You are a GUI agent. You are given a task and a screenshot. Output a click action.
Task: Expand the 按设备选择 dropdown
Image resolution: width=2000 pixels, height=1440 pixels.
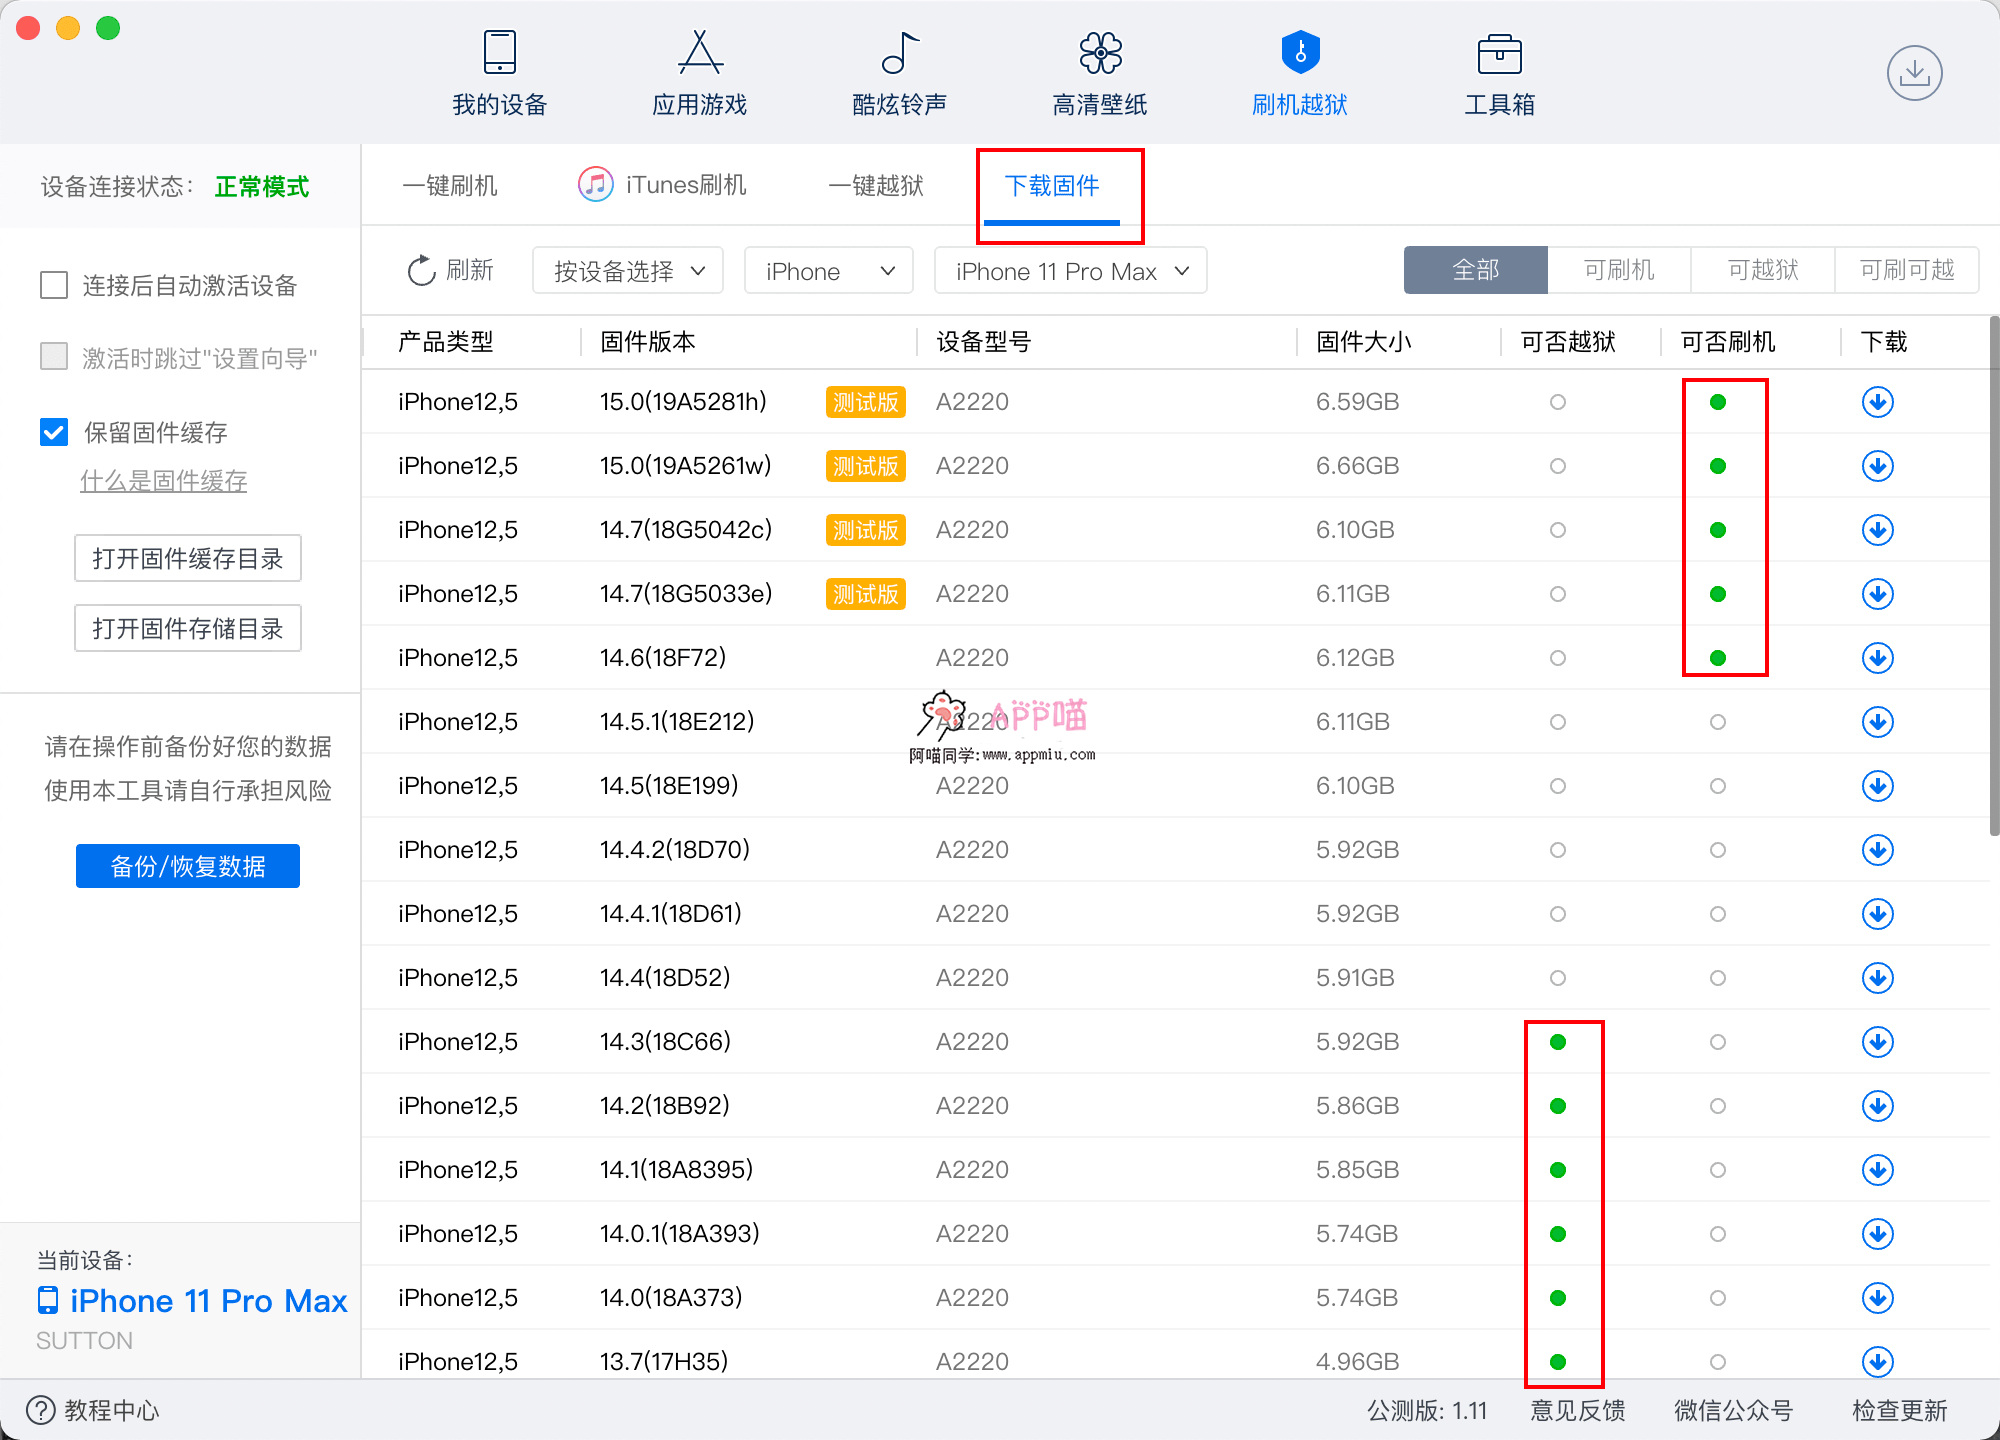[x=628, y=271]
